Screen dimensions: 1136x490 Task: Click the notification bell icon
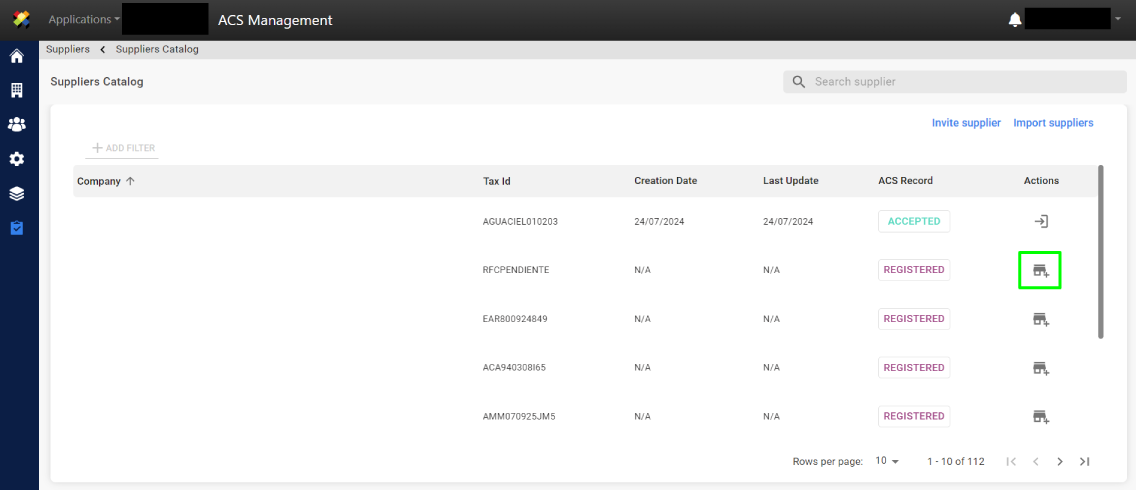tap(1015, 20)
